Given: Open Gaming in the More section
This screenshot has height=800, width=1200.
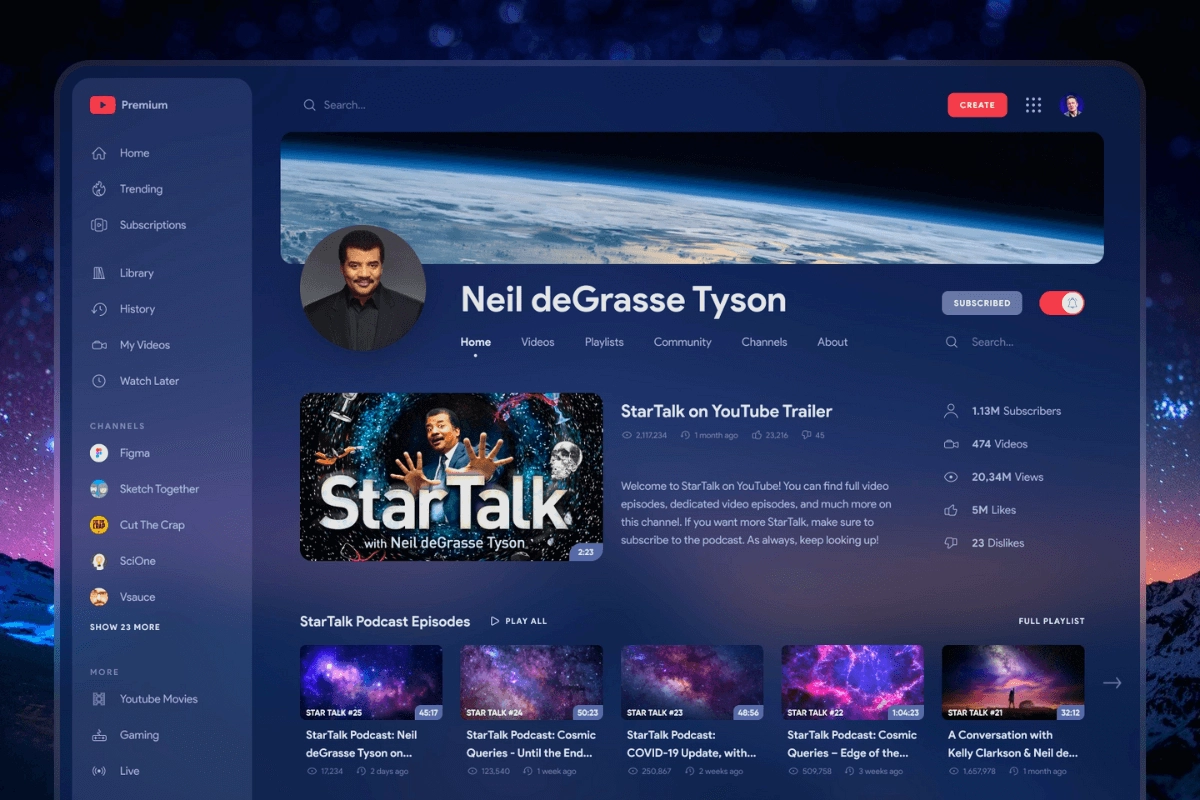Looking at the screenshot, I should pyautogui.click(x=139, y=735).
